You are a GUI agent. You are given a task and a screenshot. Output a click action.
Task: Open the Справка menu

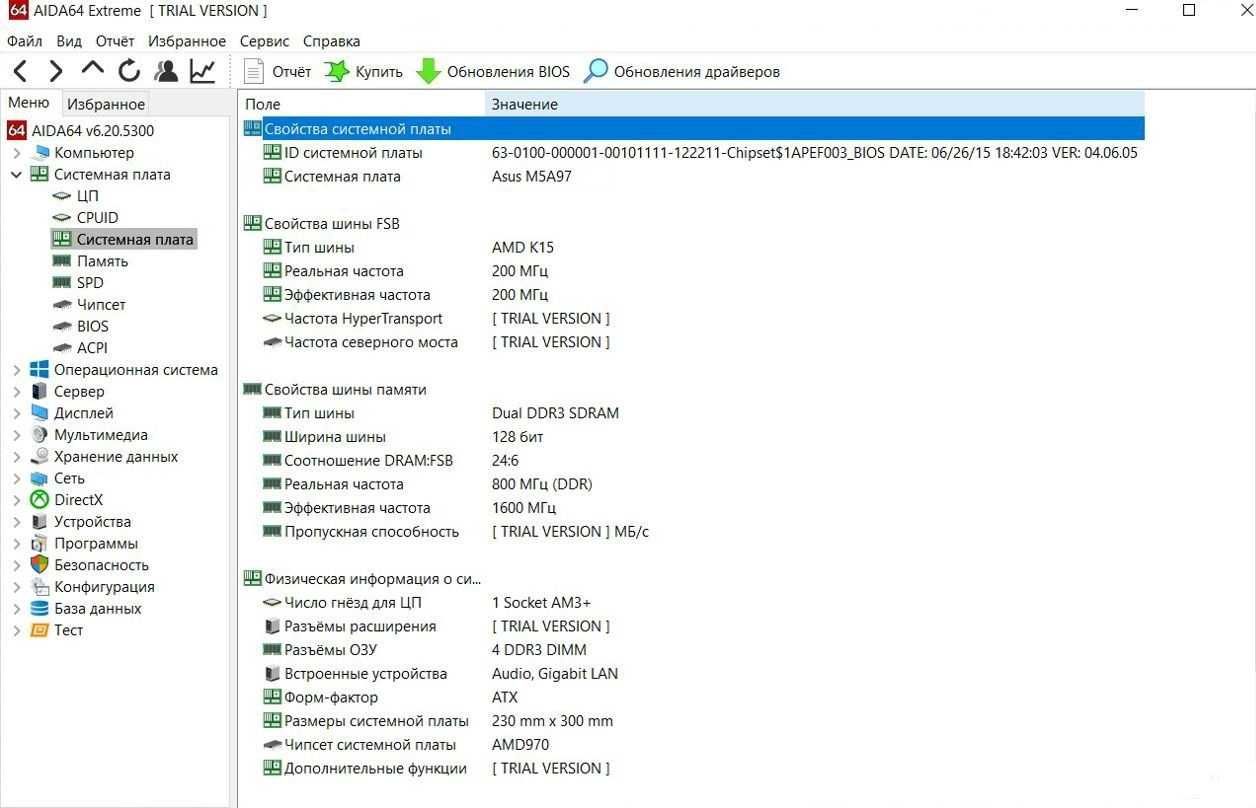pyautogui.click(x=331, y=41)
